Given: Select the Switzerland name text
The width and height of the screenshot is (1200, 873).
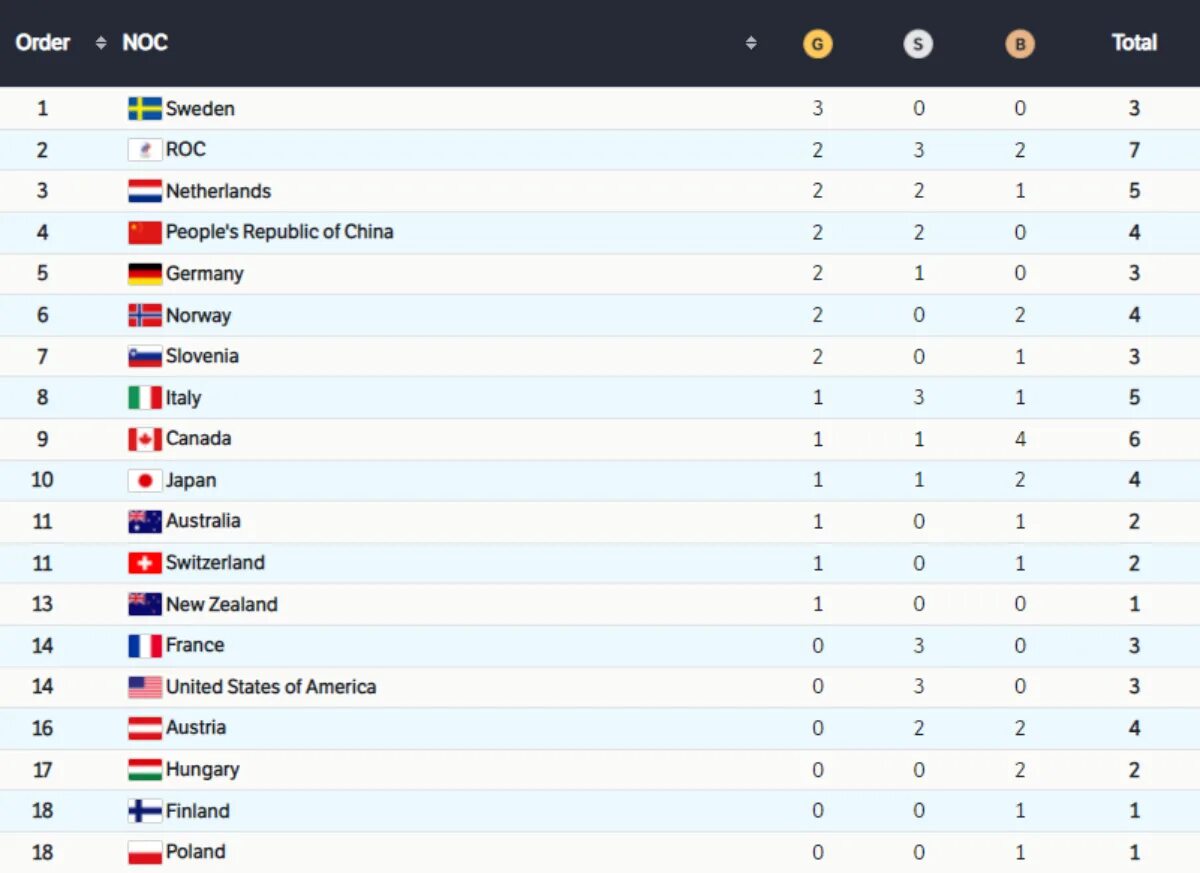Looking at the screenshot, I should coord(215,562).
